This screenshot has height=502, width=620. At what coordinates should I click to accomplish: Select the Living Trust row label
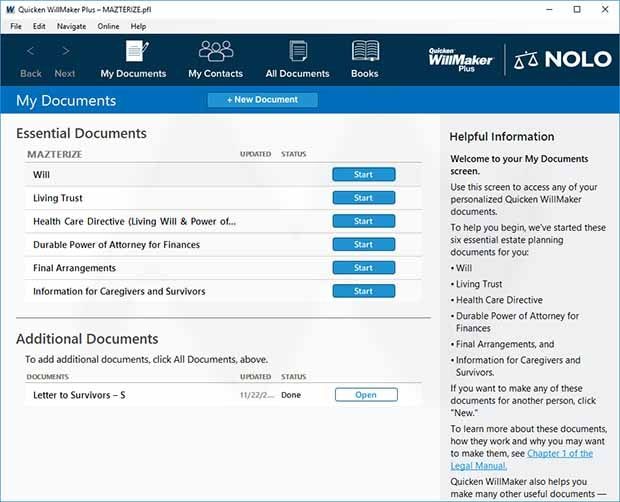point(58,198)
